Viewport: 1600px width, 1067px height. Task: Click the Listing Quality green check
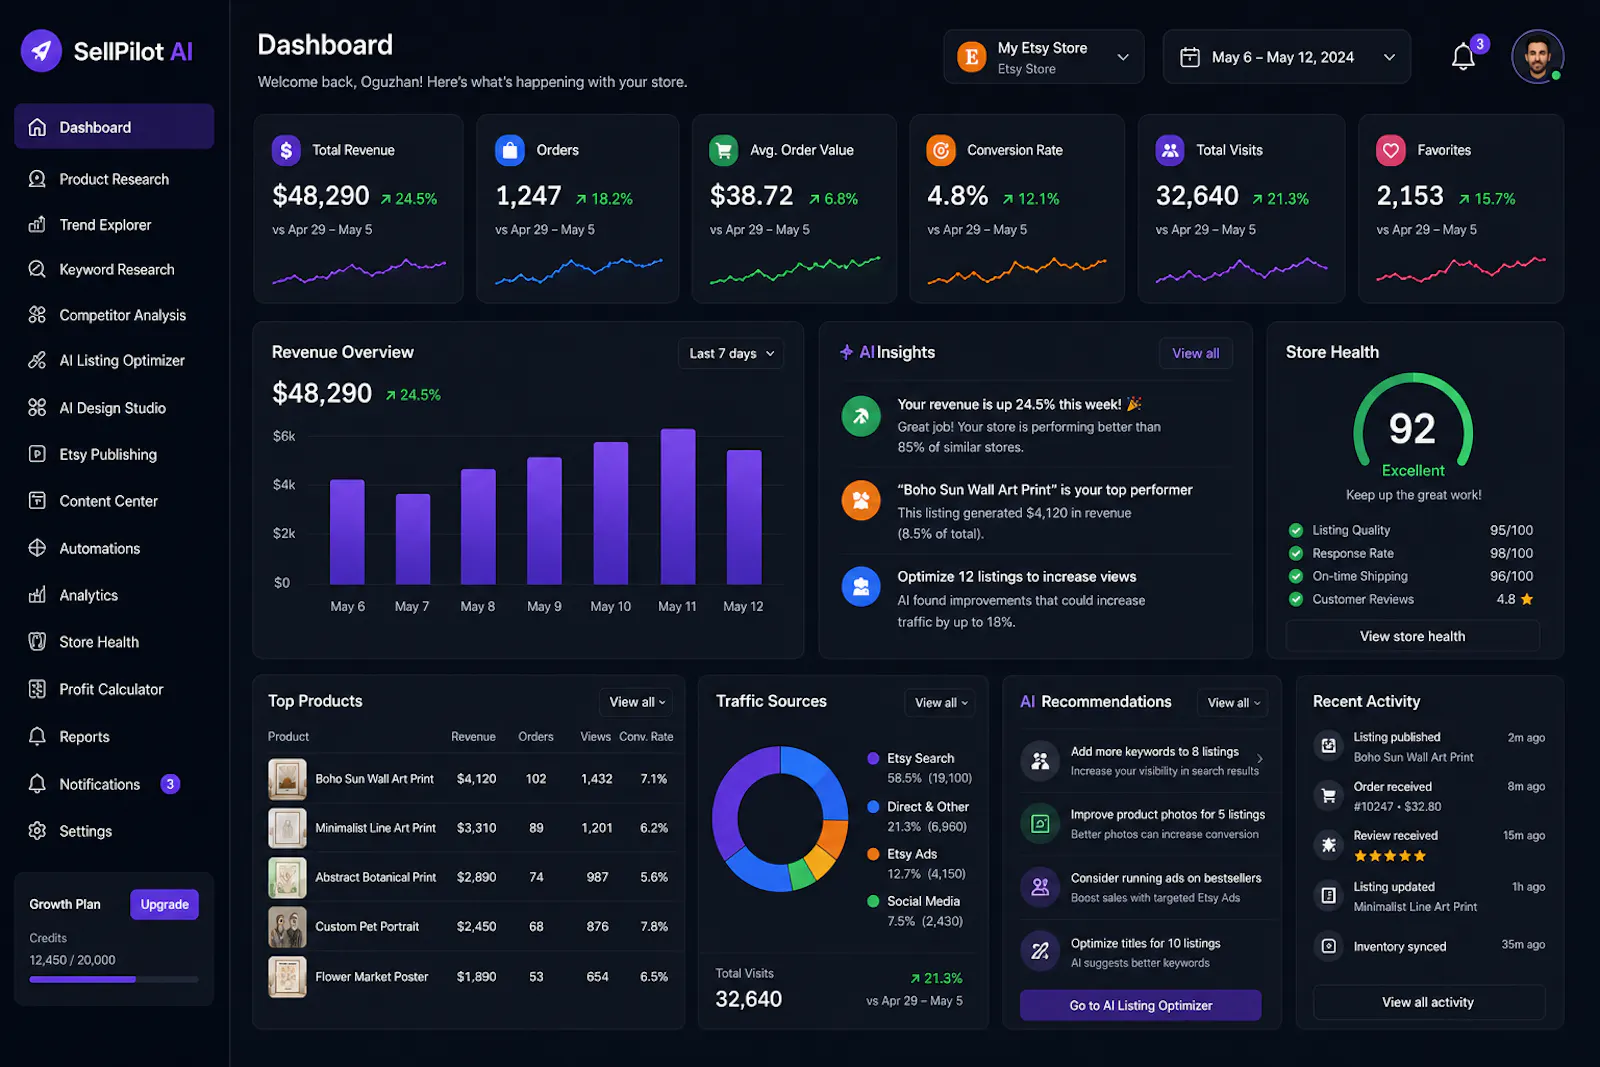tap(1296, 530)
